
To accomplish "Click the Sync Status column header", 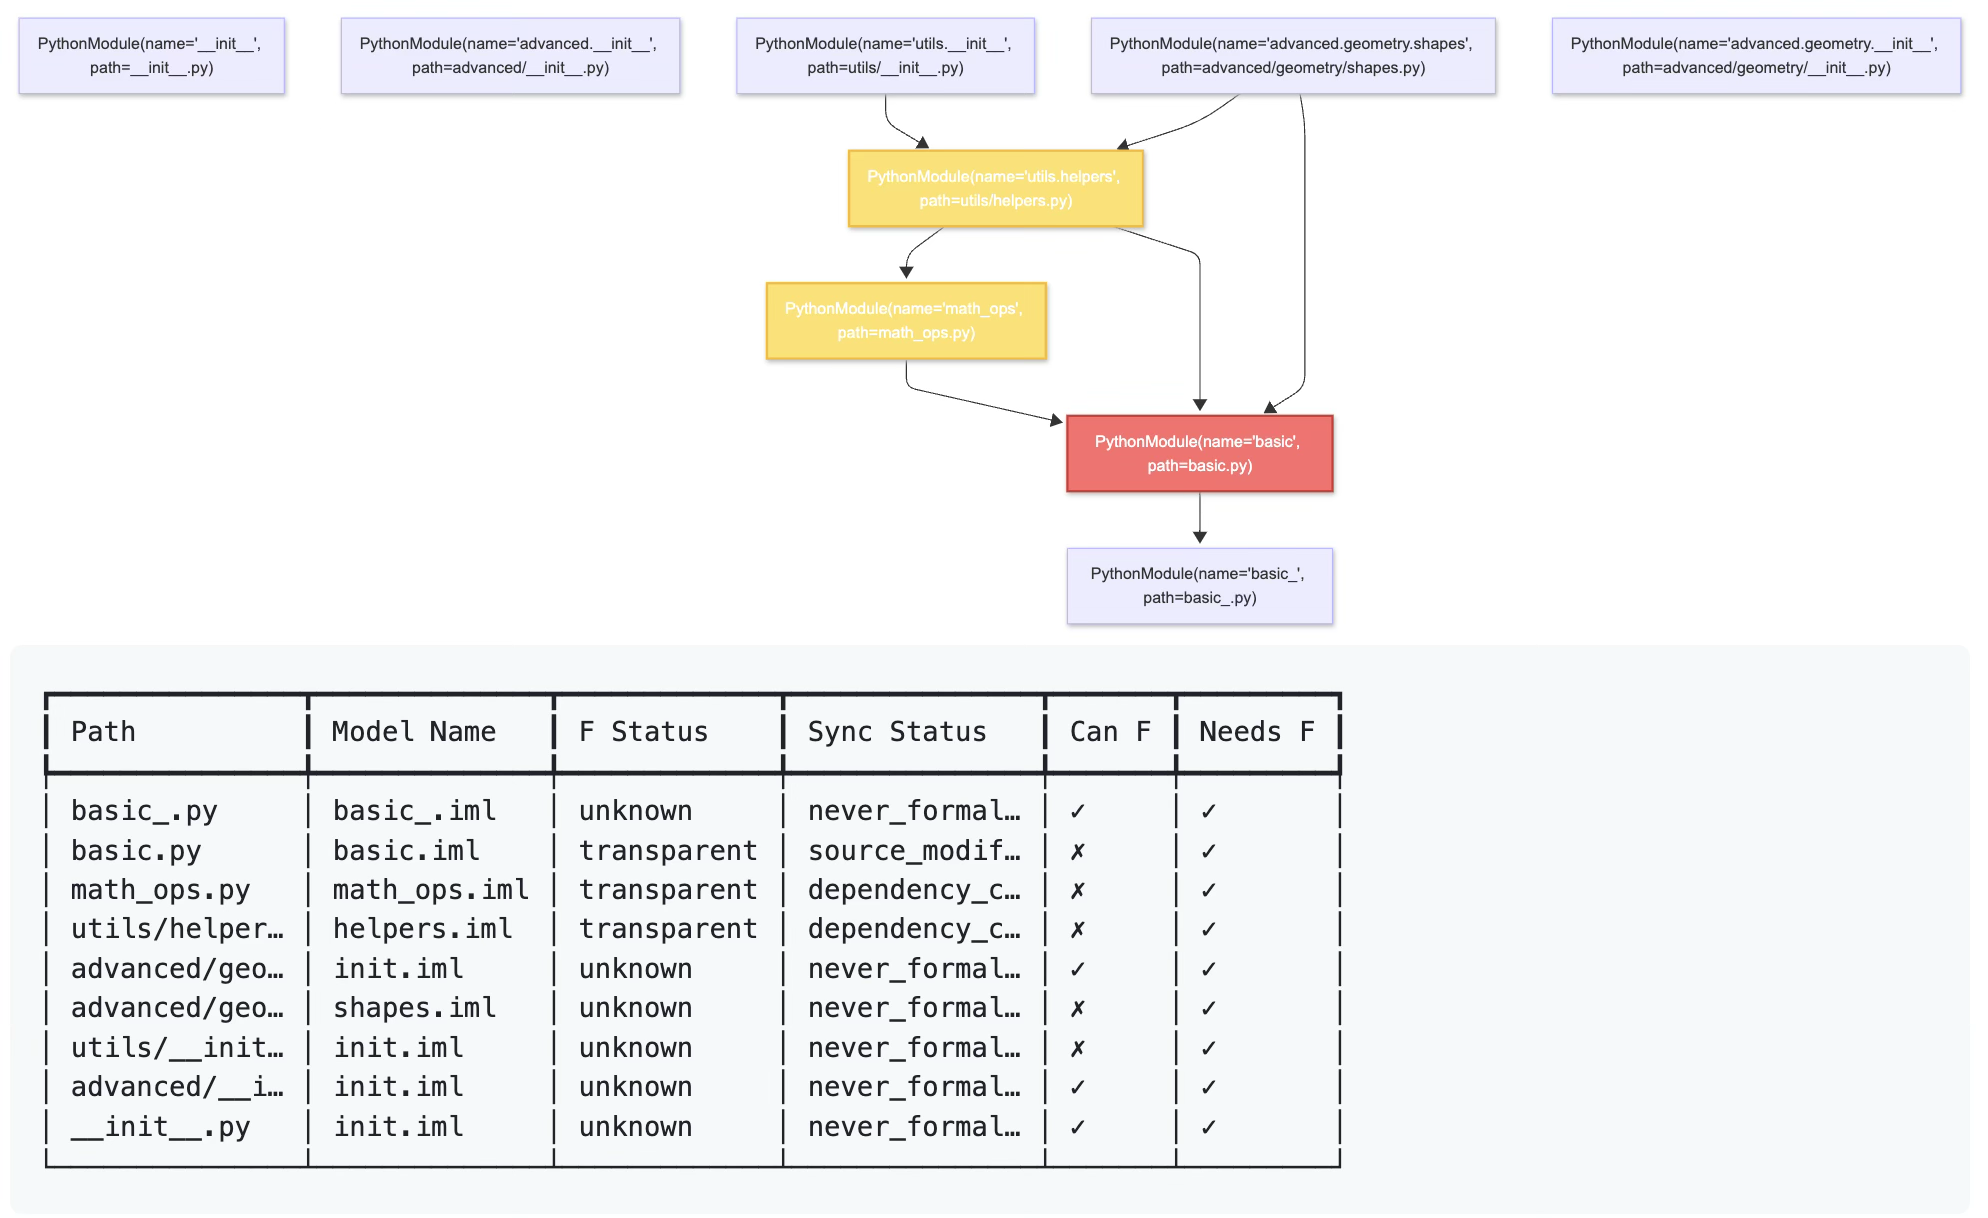I will pyautogui.click(x=896, y=731).
